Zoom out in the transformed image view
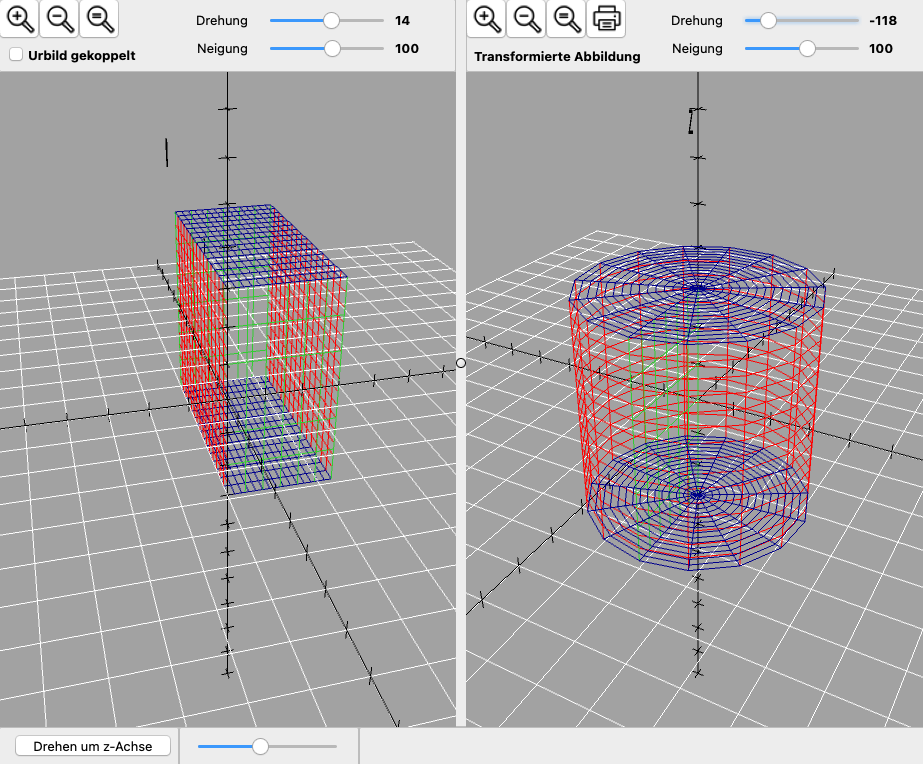923x764 pixels. pyautogui.click(x=526, y=18)
